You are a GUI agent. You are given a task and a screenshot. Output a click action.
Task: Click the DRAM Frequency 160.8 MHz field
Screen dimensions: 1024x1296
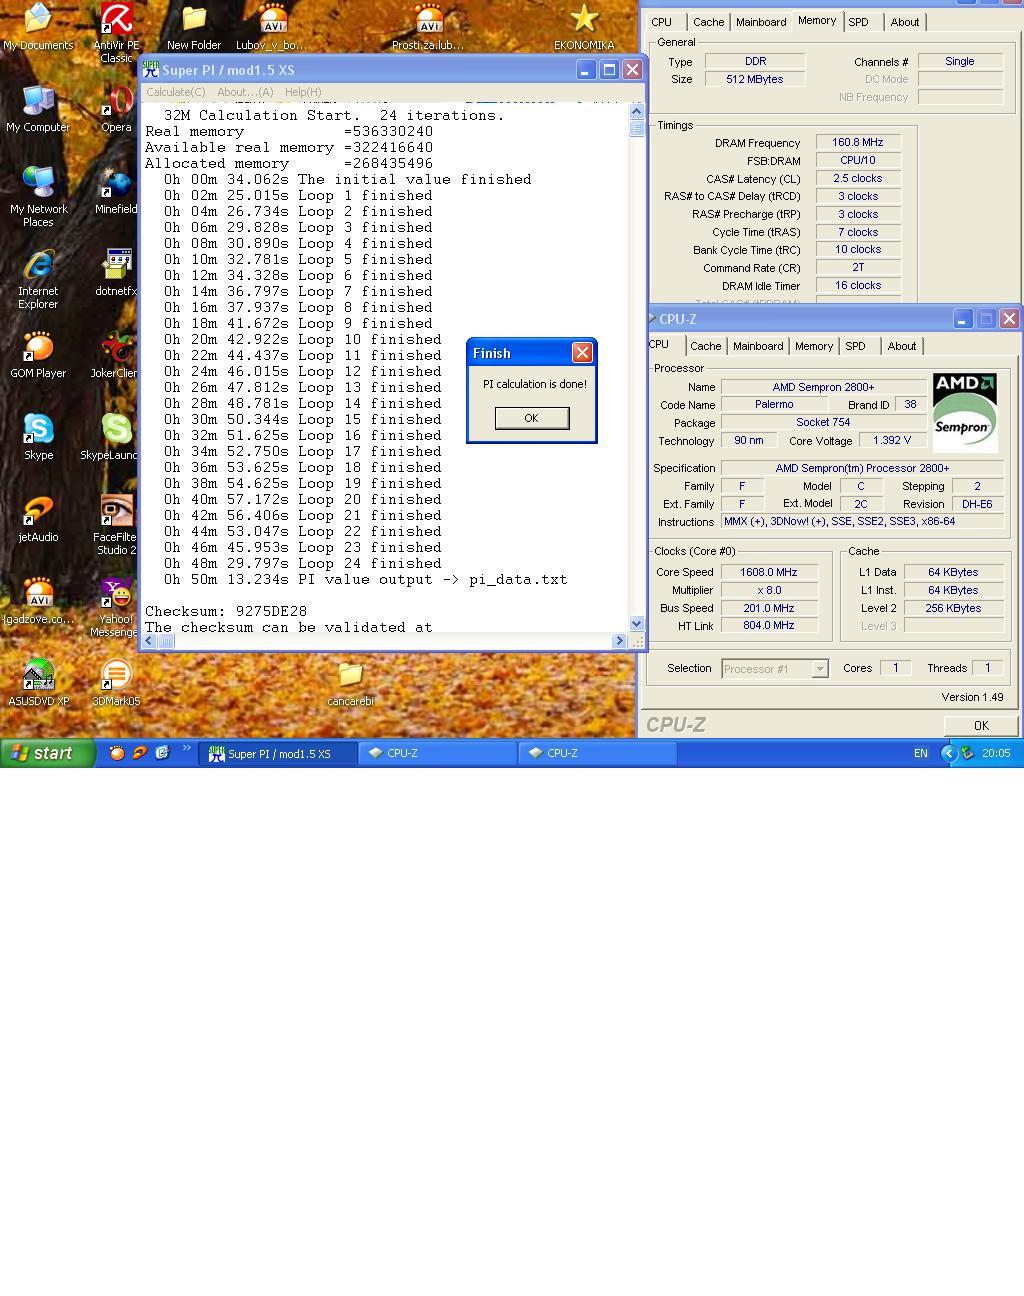pos(858,142)
